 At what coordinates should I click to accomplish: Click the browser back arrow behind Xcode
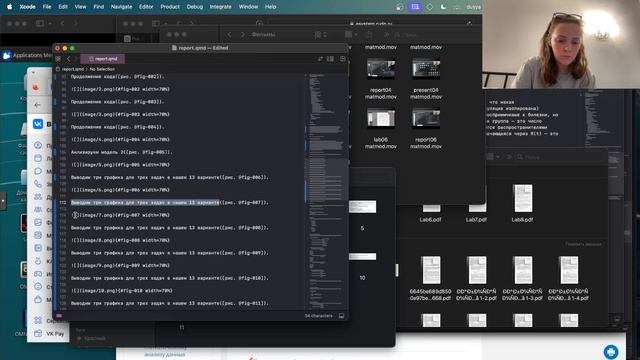(38, 105)
